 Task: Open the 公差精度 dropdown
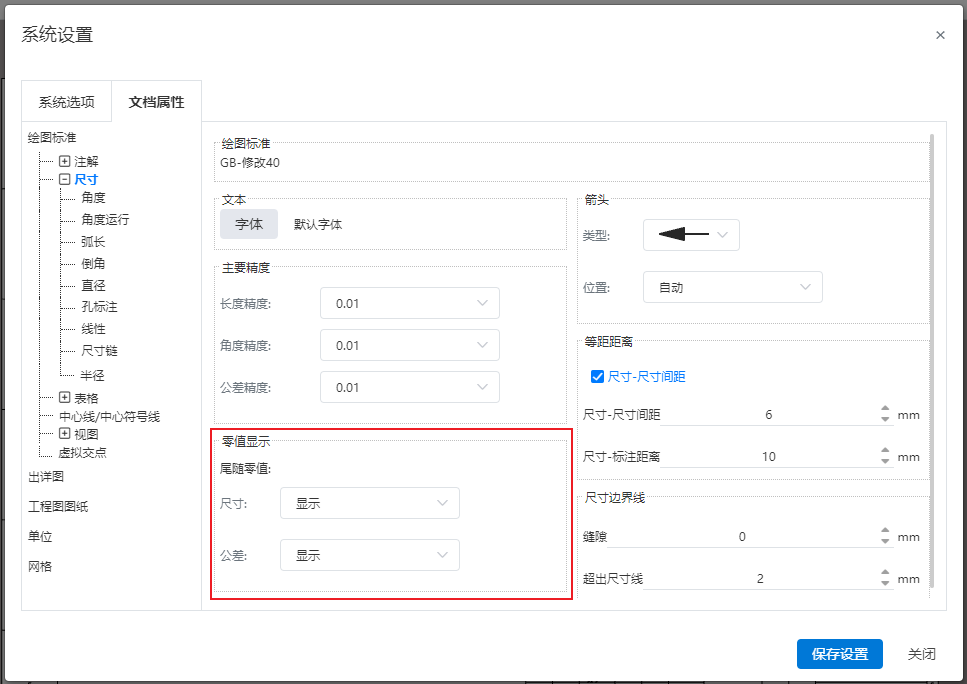[x=409, y=387]
